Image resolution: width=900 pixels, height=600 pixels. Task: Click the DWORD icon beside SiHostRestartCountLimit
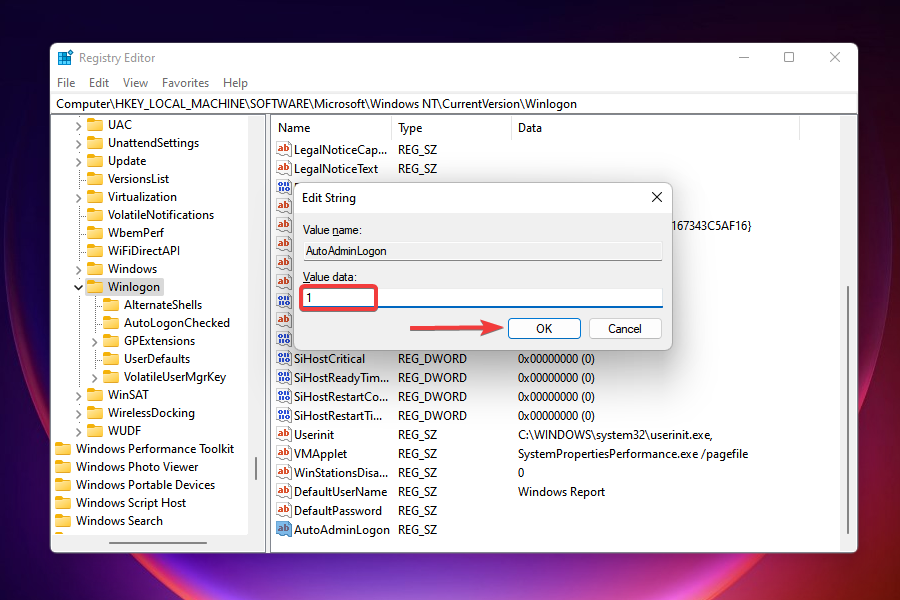point(284,396)
